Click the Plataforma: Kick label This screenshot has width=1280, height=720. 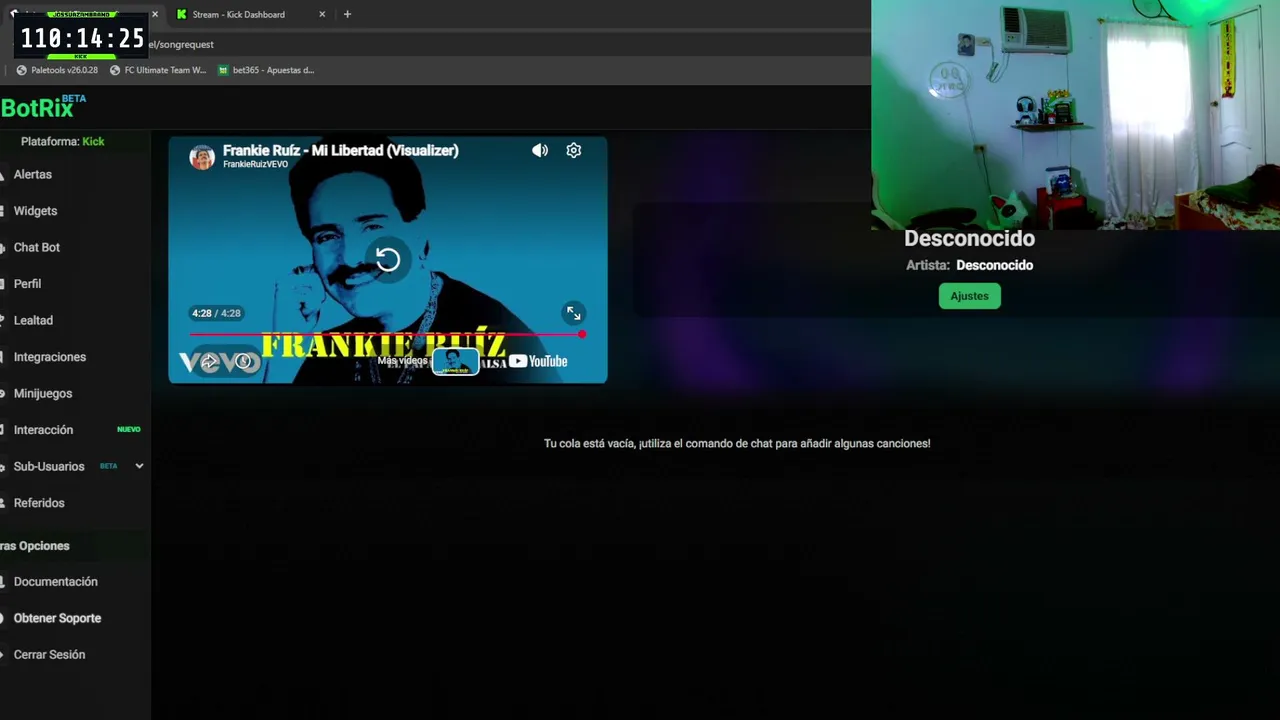[63, 141]
